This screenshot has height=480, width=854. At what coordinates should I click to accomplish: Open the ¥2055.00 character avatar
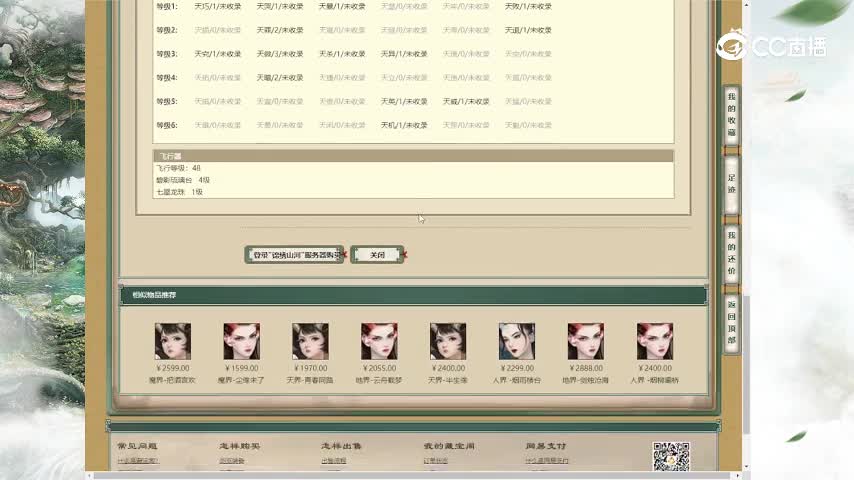click(x=379, y=341)
